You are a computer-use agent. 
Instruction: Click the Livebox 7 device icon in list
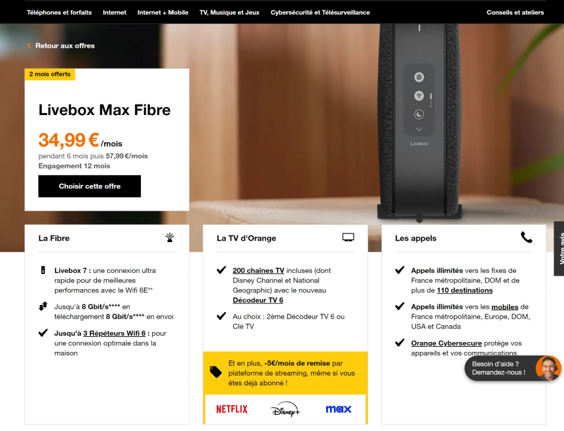click(x=43, y=270)
